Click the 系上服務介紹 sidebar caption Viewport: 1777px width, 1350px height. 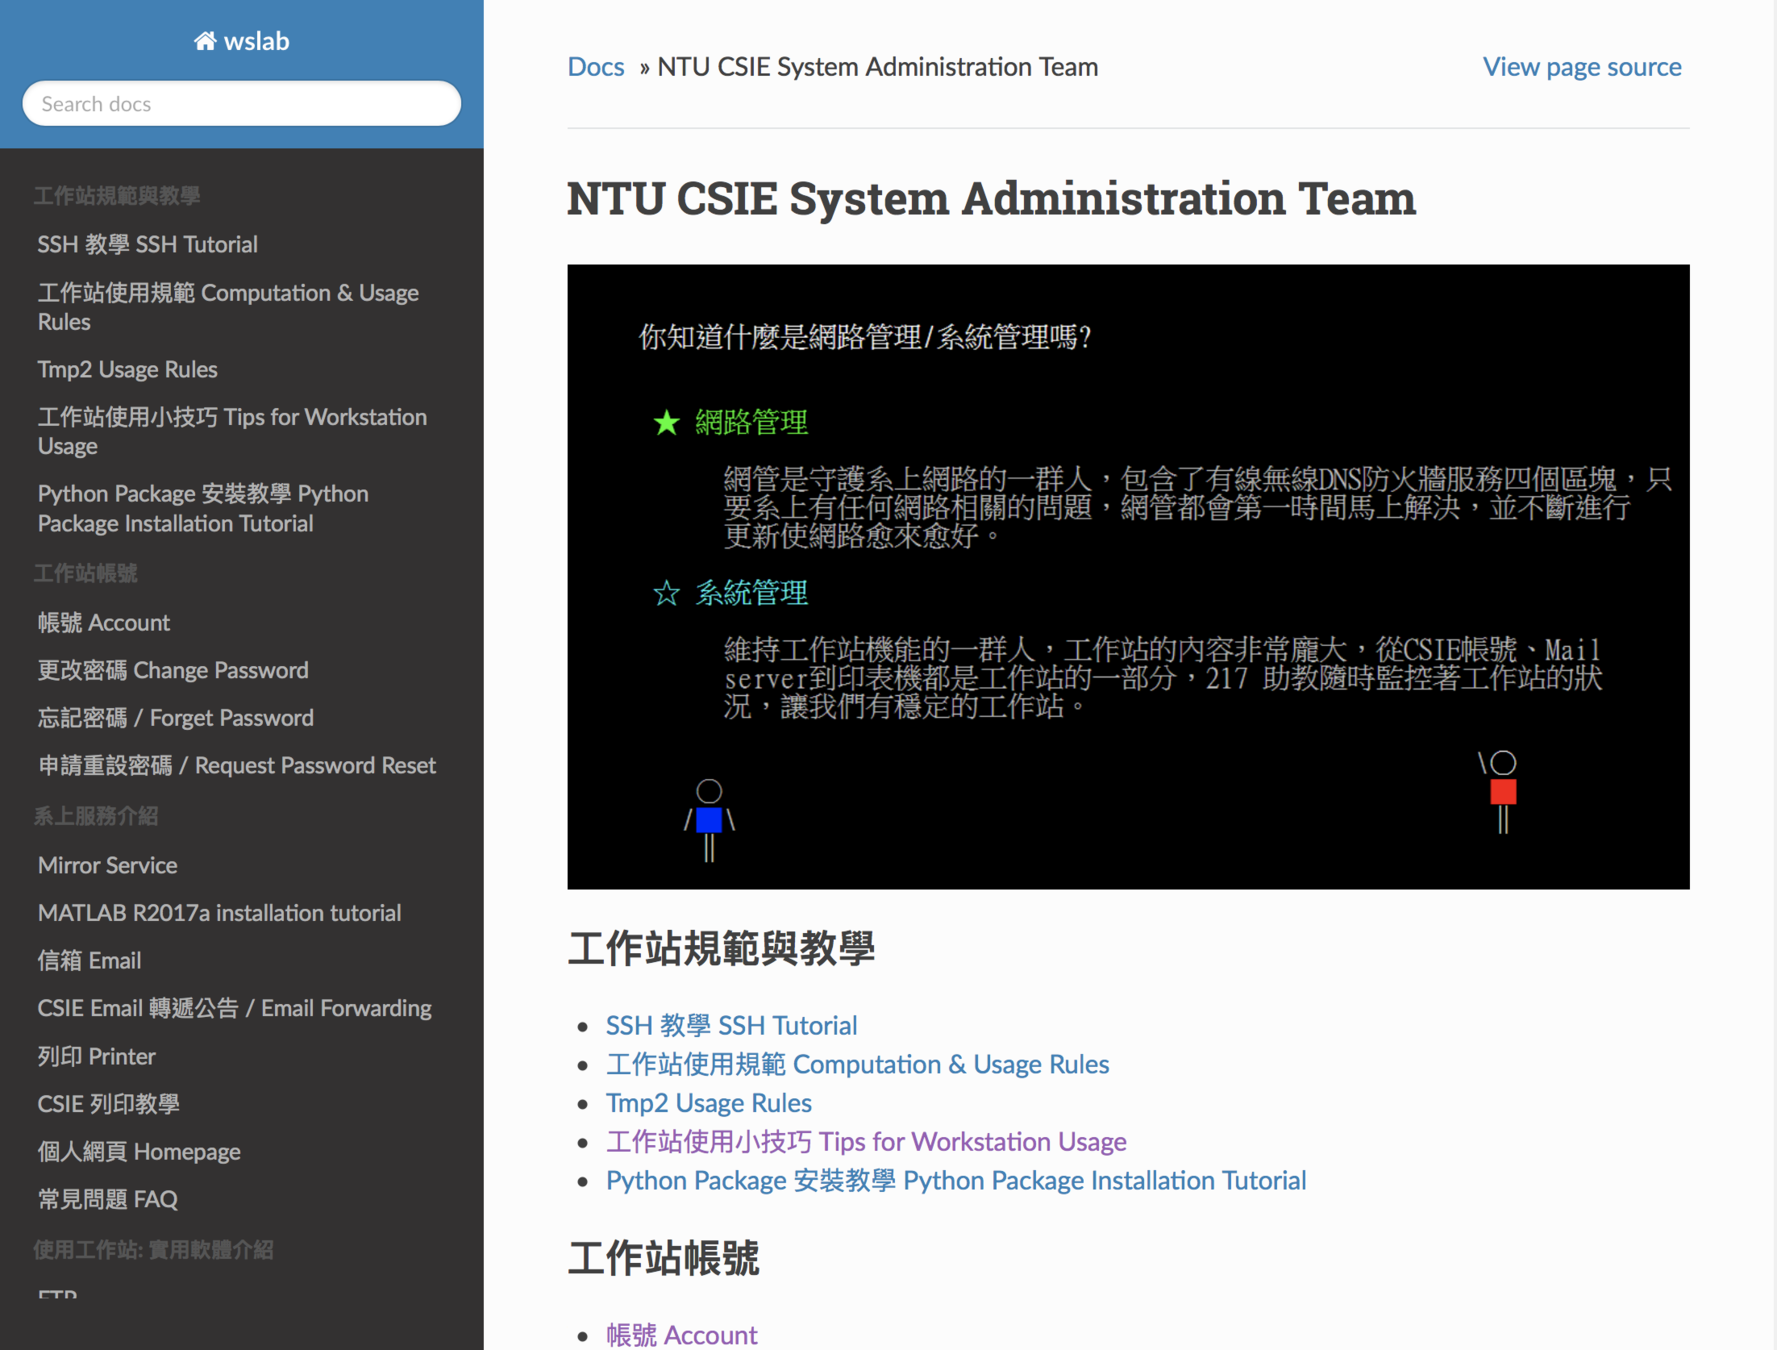[x=96, y=816]
